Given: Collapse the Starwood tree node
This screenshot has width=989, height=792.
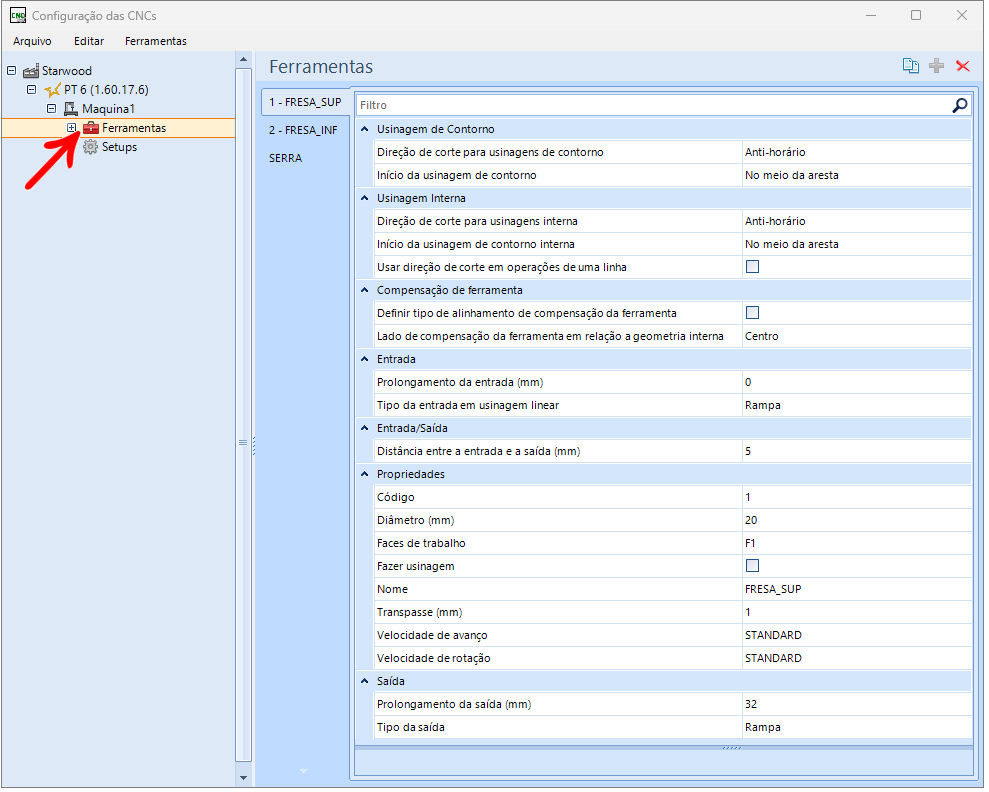Looking at the screenshot, I should [12, 71].
